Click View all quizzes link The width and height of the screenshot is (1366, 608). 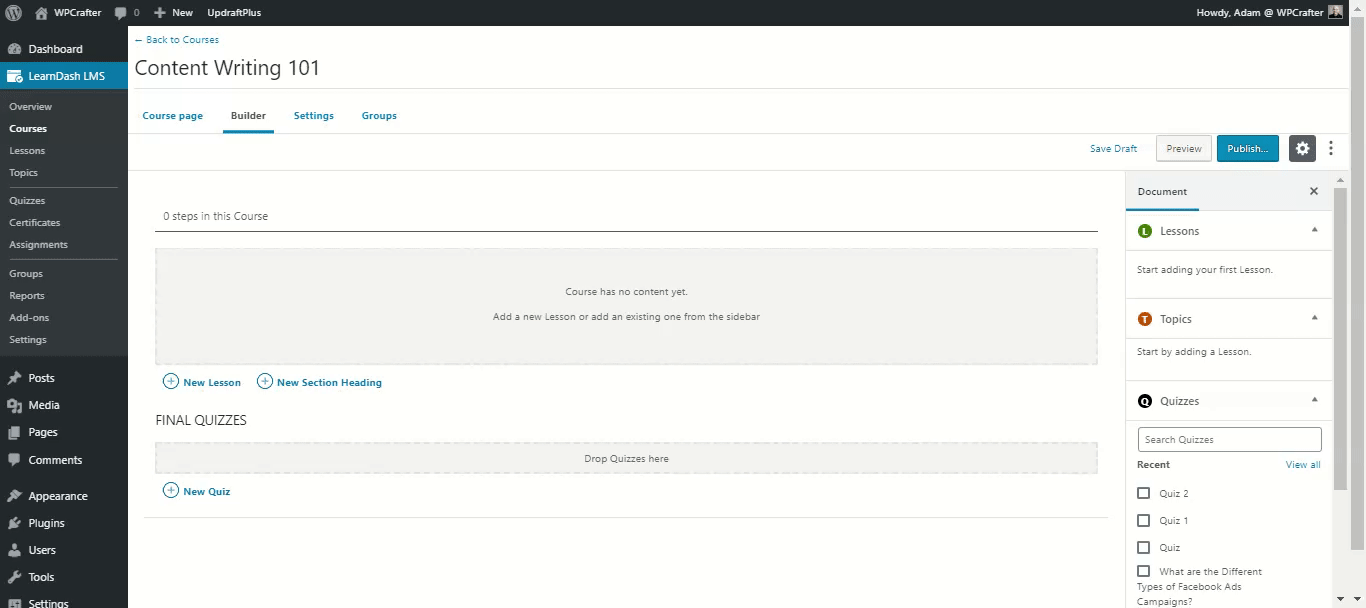pos(1303,465)
